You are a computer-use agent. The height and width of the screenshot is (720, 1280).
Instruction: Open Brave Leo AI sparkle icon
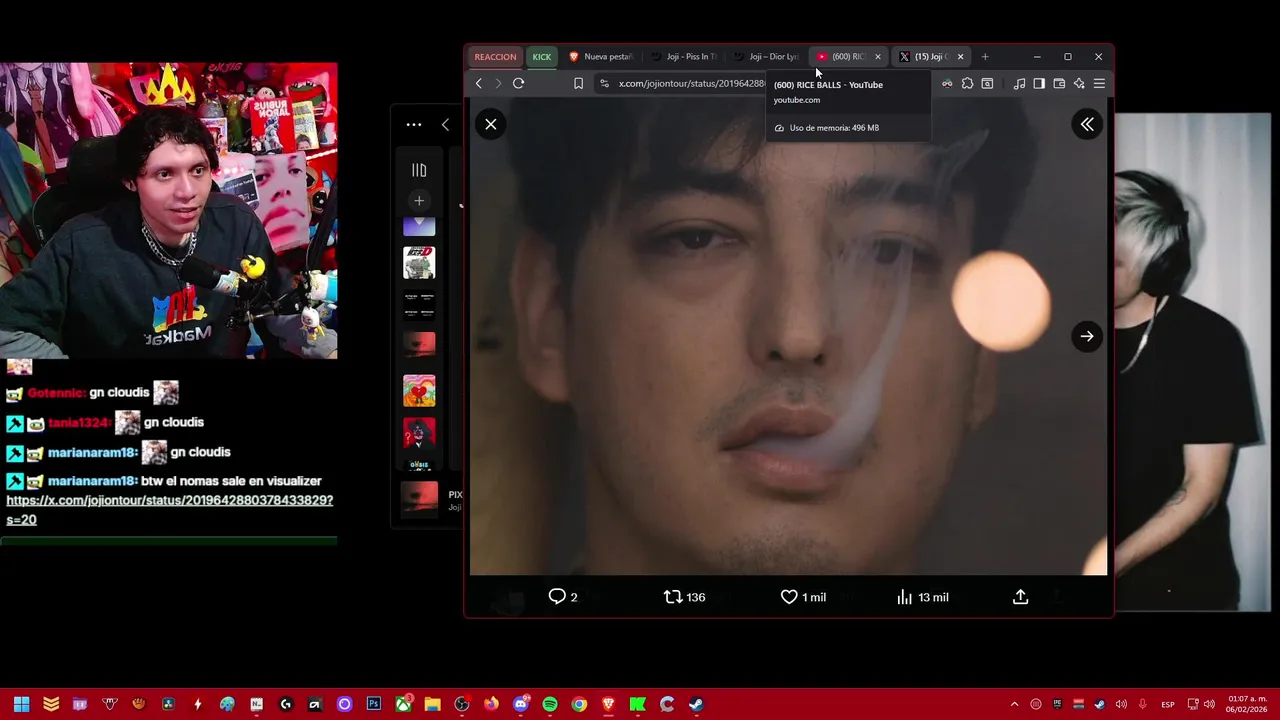[x=1079, y=84]
